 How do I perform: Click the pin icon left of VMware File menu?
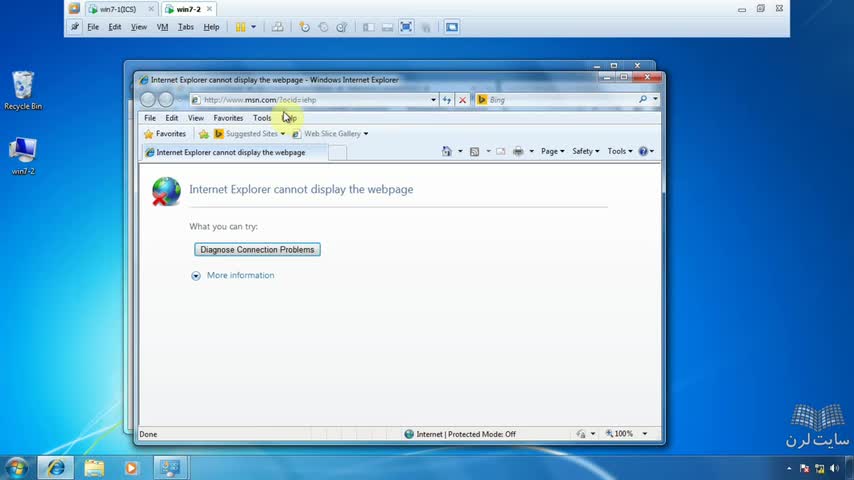(x=75, y=27)
